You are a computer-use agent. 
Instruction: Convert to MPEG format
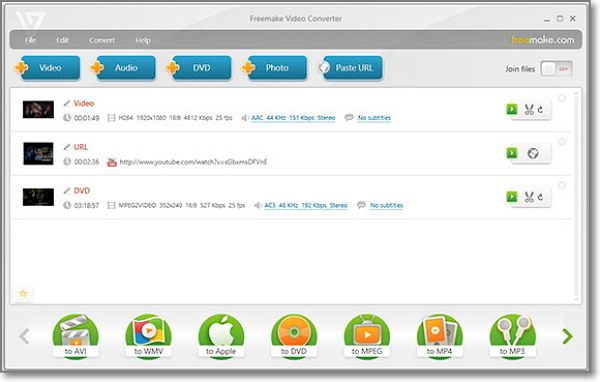[367, 336]
